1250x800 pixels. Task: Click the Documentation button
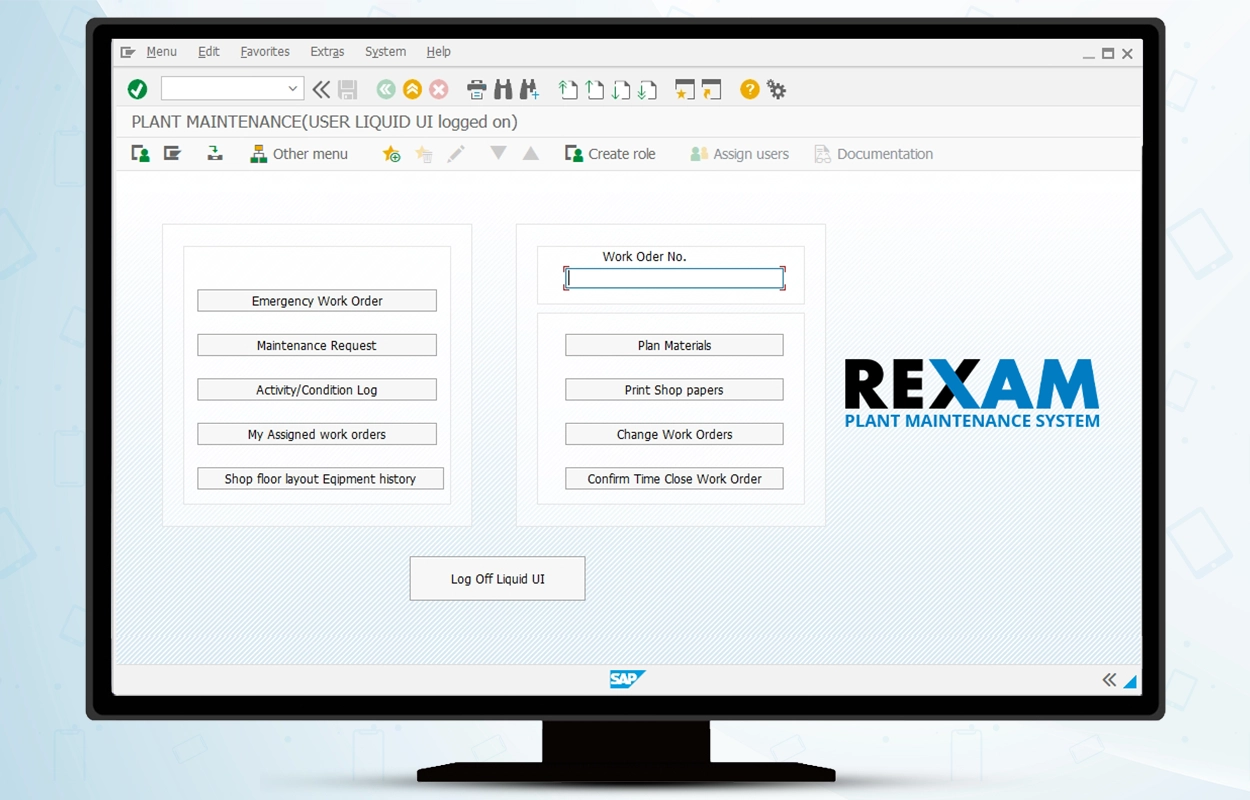pyautogui.click(x=874, y=153)
